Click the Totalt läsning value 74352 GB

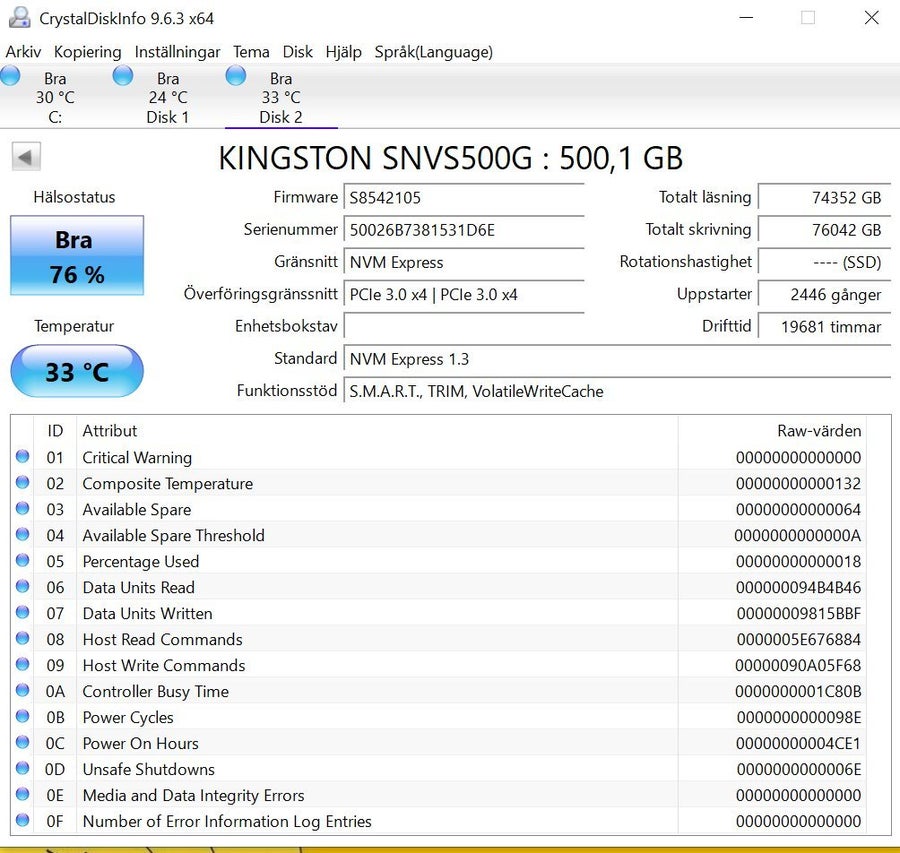coord(824,198)
